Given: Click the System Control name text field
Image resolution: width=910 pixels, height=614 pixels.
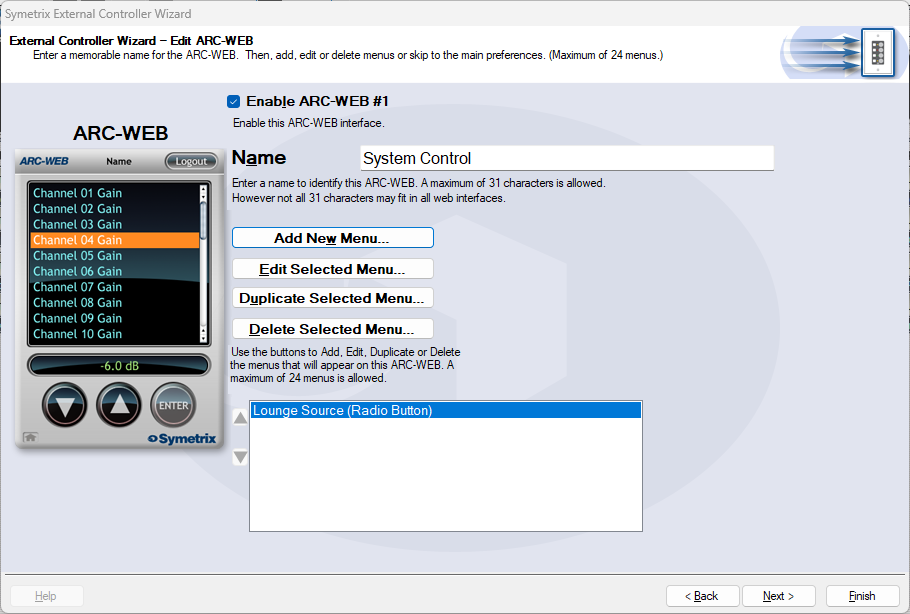Looking at the screenshot, I should coord(566,158).
